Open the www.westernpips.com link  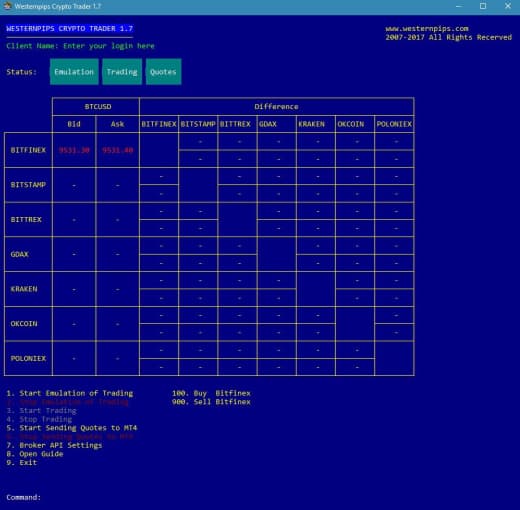[x=427, y=29]
